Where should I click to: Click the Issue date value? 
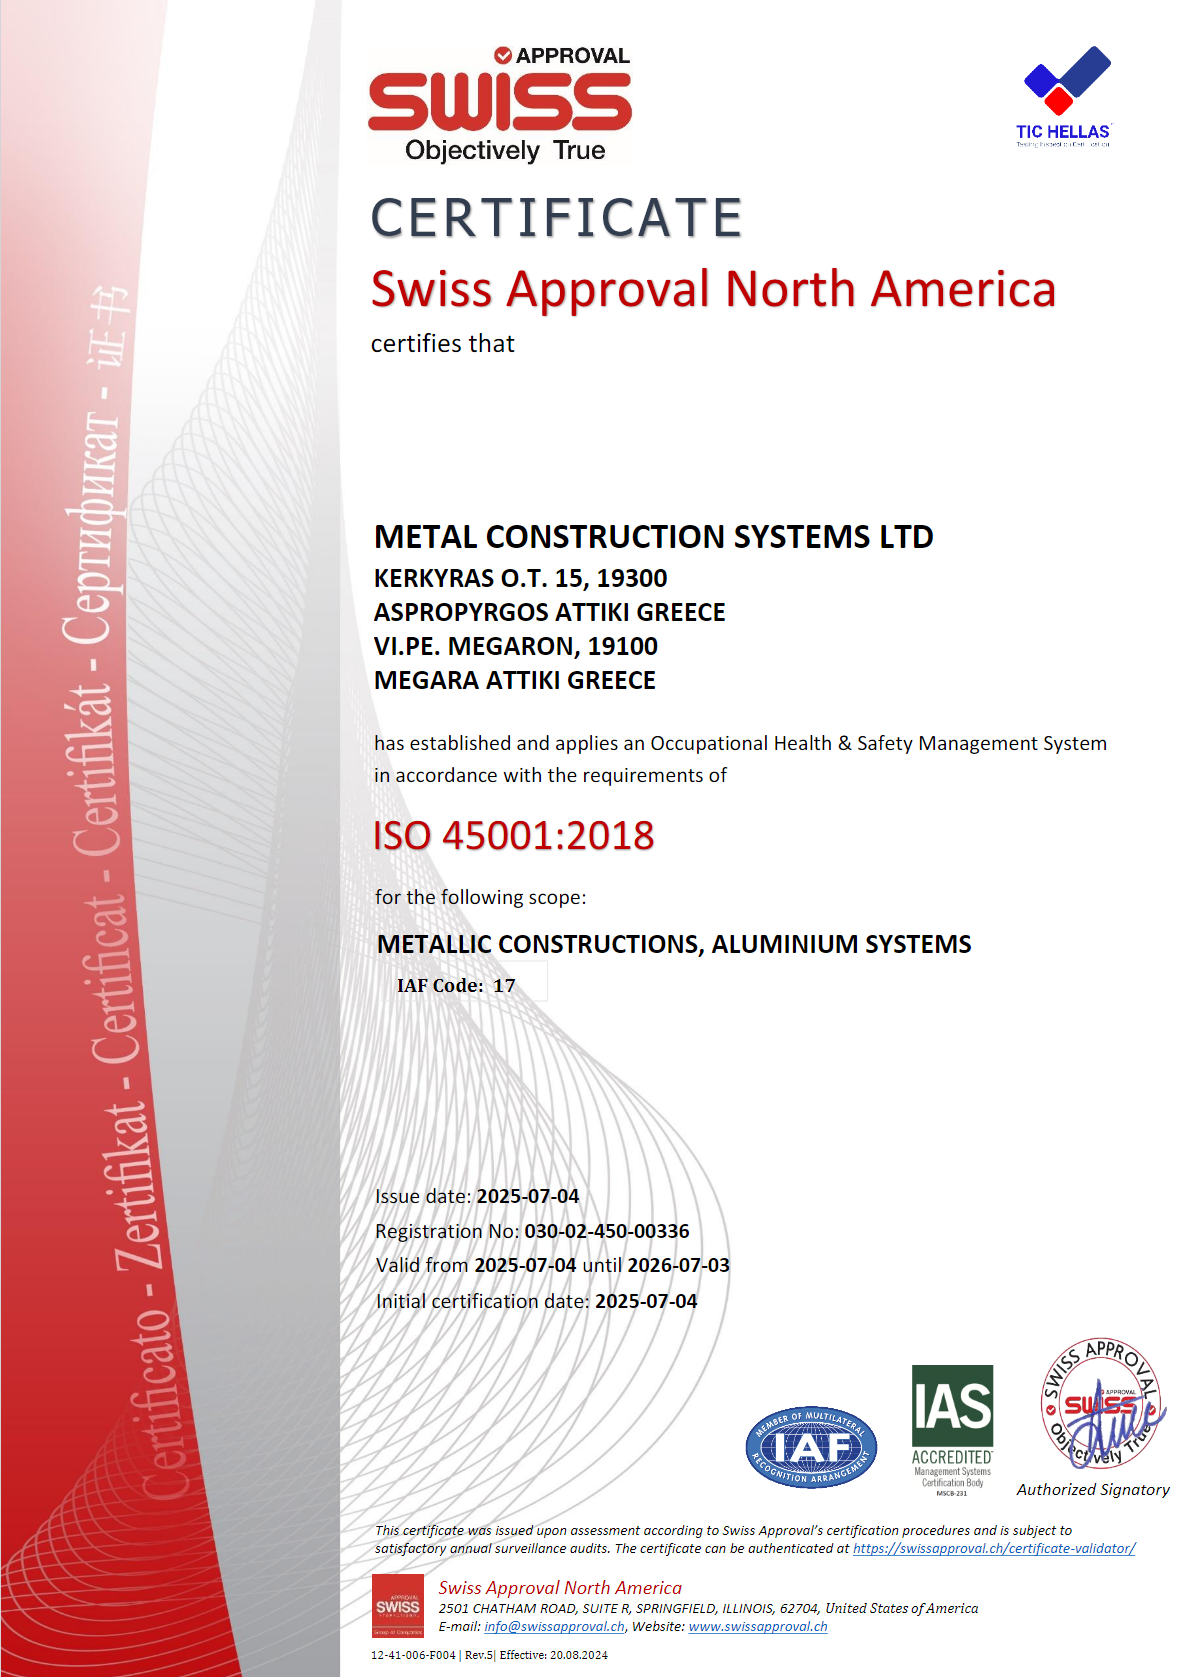pos(527,1196)
